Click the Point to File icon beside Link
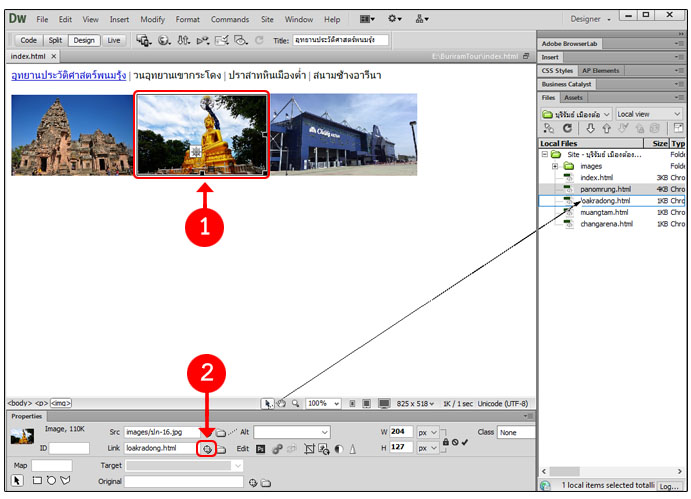 (x=206, y=449)
